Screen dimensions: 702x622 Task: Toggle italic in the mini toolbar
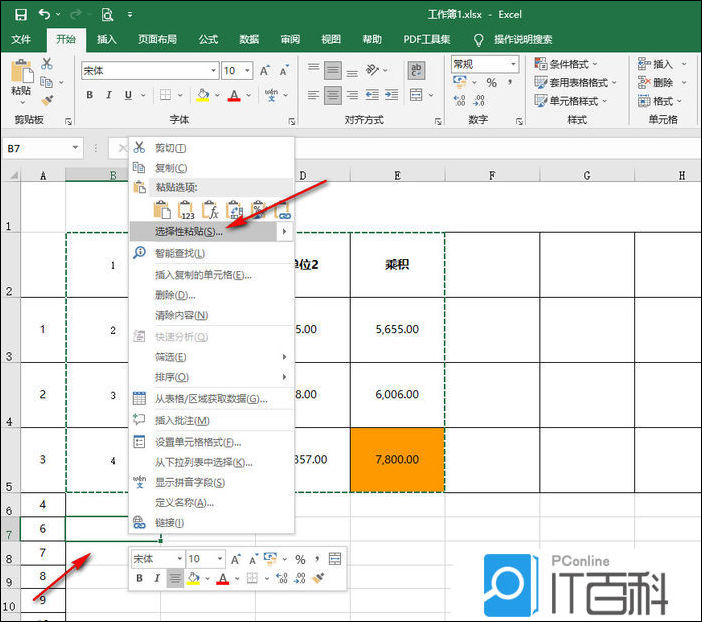(157, 578)
